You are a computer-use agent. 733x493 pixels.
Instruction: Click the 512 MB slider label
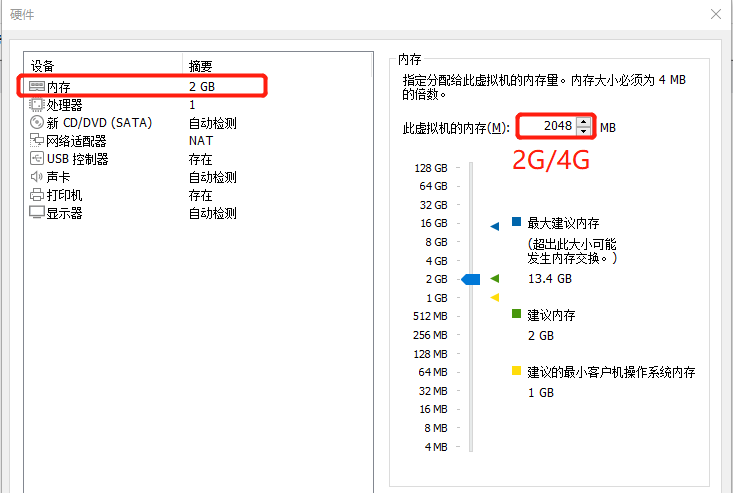(430, 316)
